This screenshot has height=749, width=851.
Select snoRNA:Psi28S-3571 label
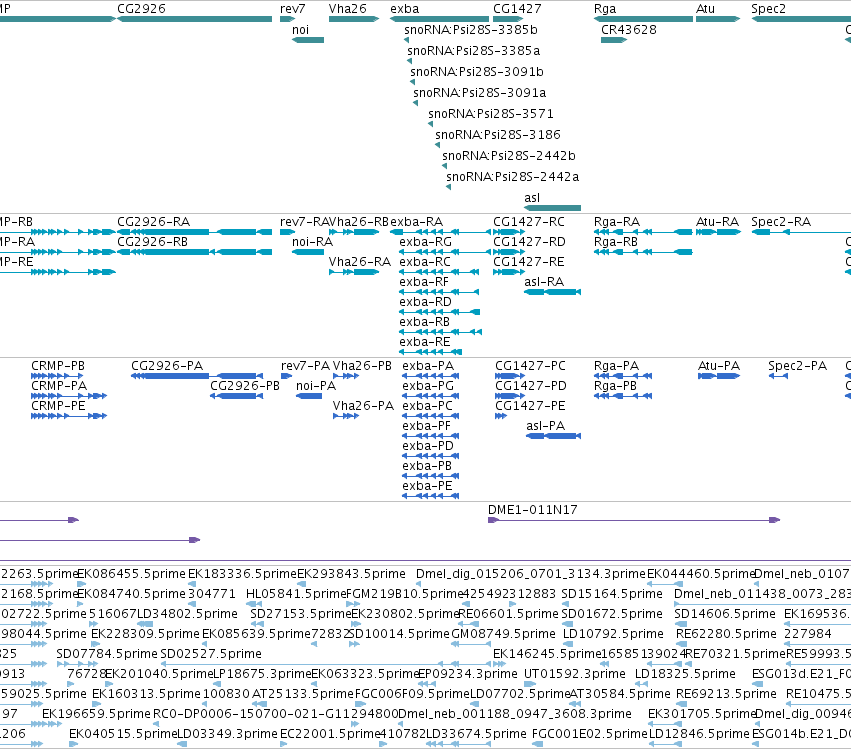[491, 114]
